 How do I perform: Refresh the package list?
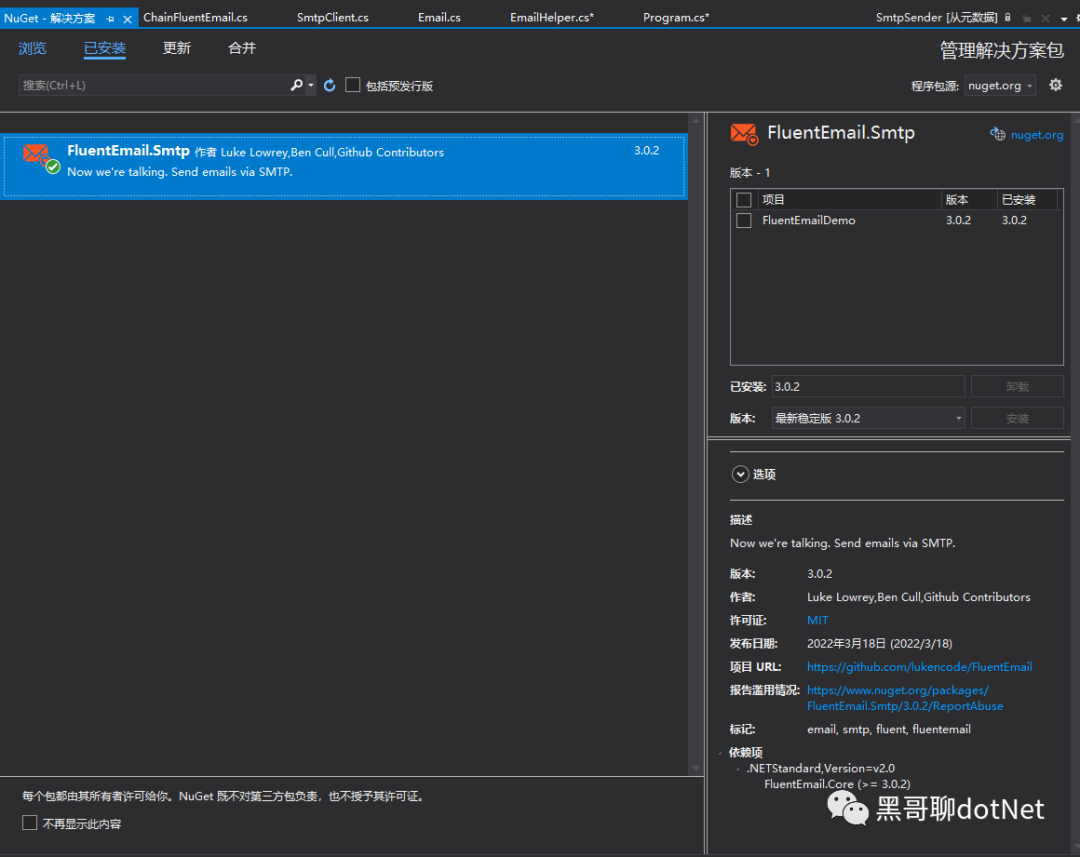[329, 85]
